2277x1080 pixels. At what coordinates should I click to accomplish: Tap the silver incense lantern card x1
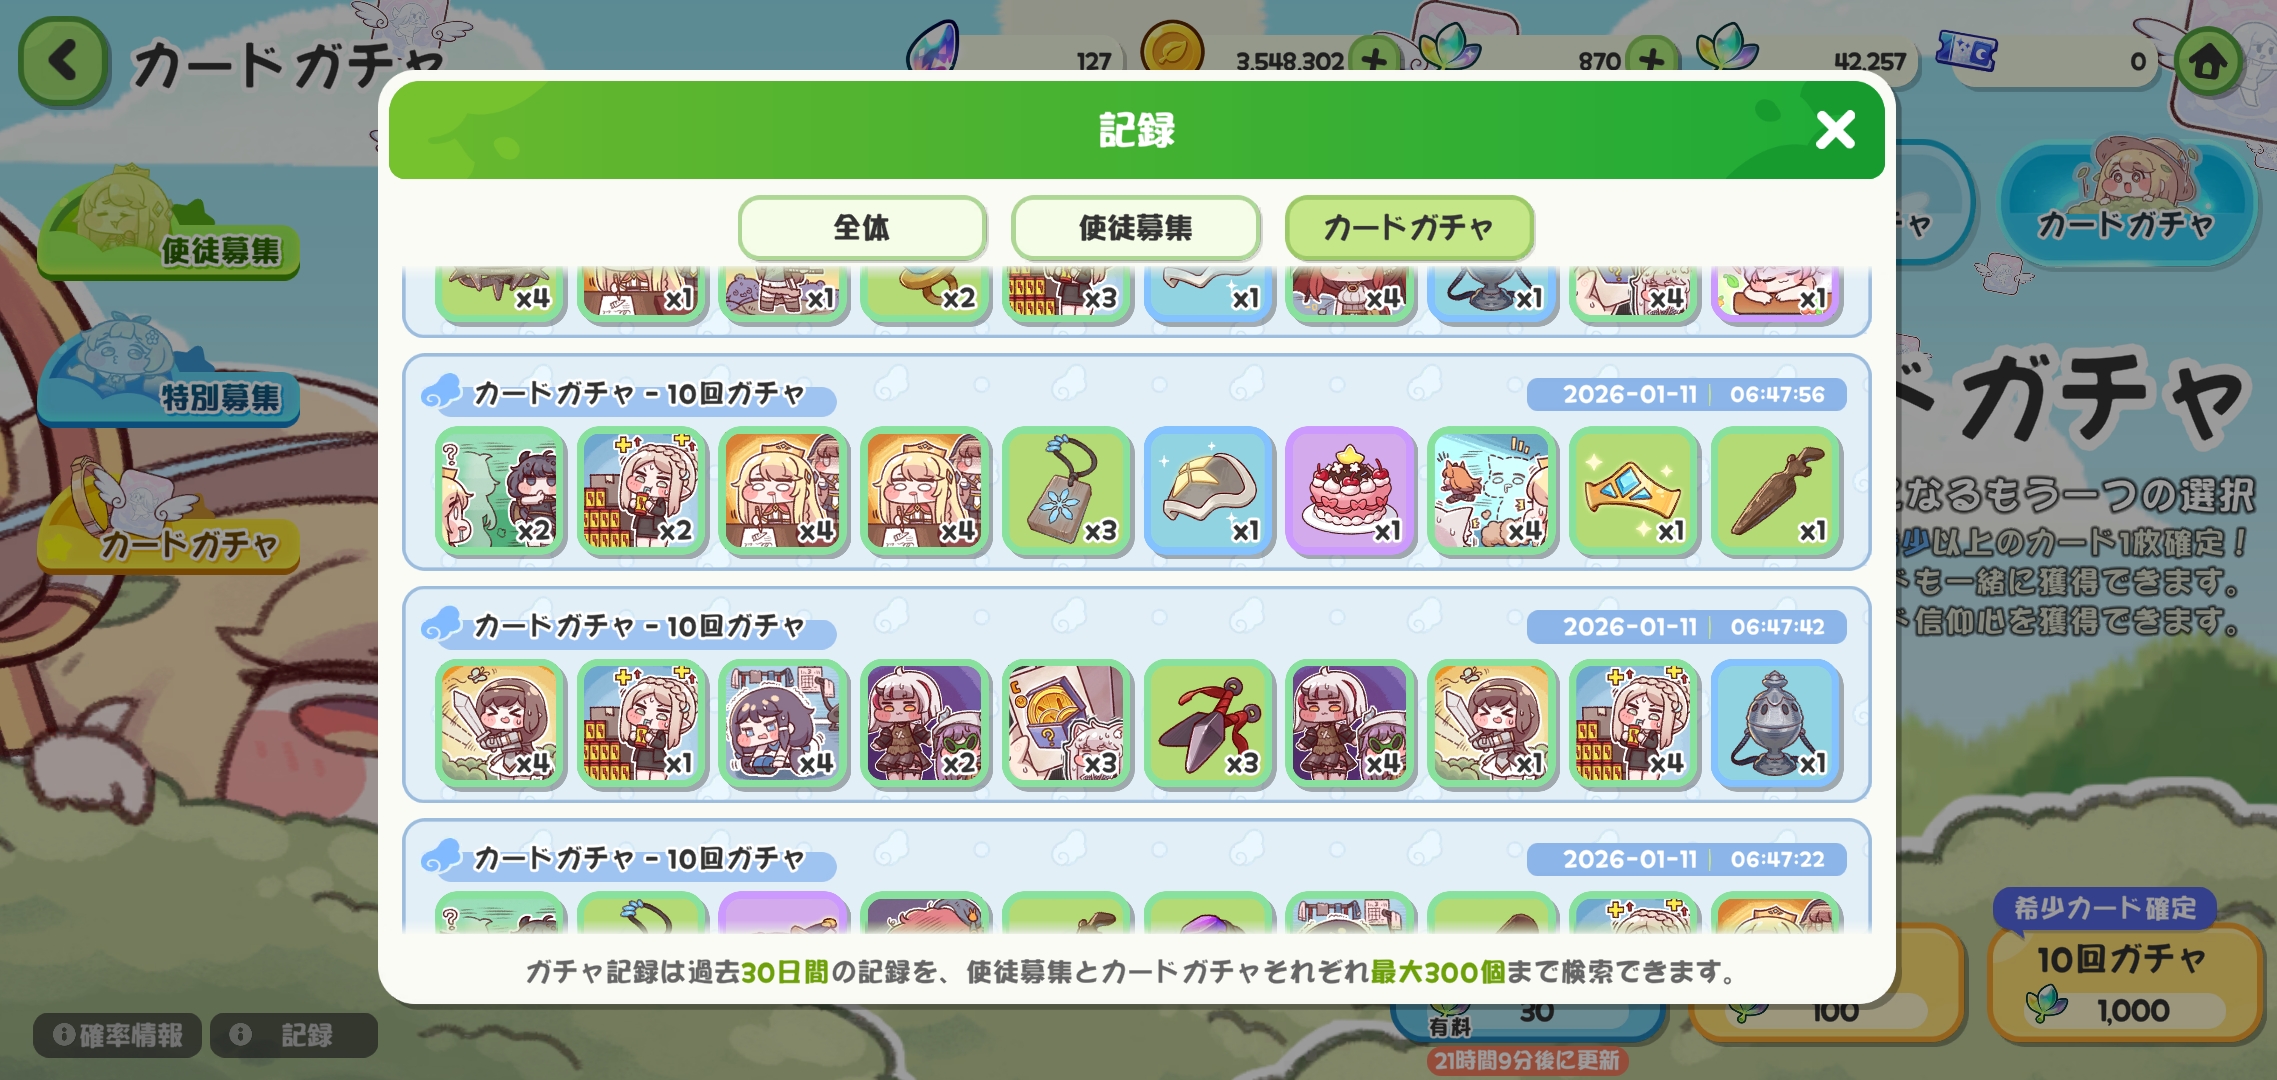pos(1776,724)
